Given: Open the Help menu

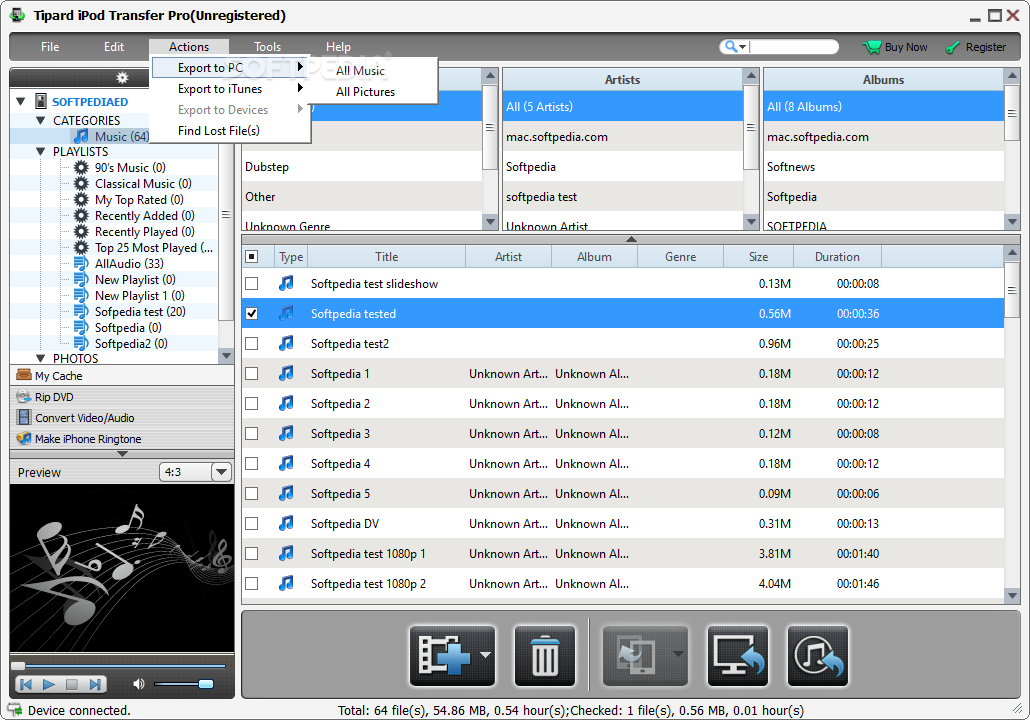Looking at the screenshot, I should (x=338, y=47).
